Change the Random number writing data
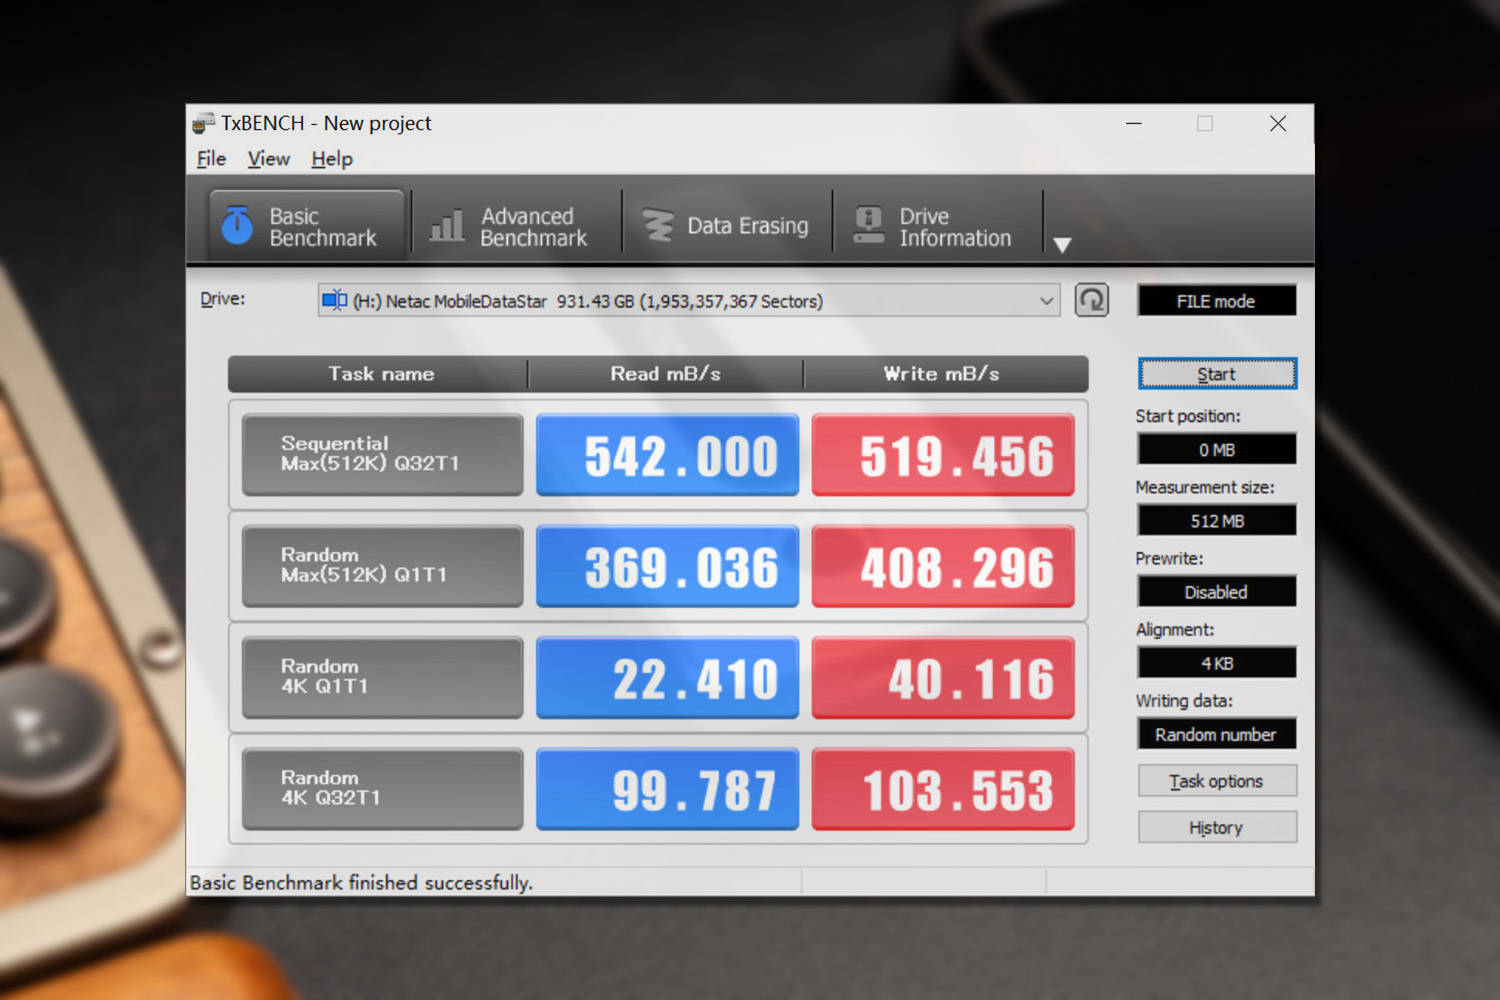The height and width of the screenshot is (1000, 1500). point(1217,734)
